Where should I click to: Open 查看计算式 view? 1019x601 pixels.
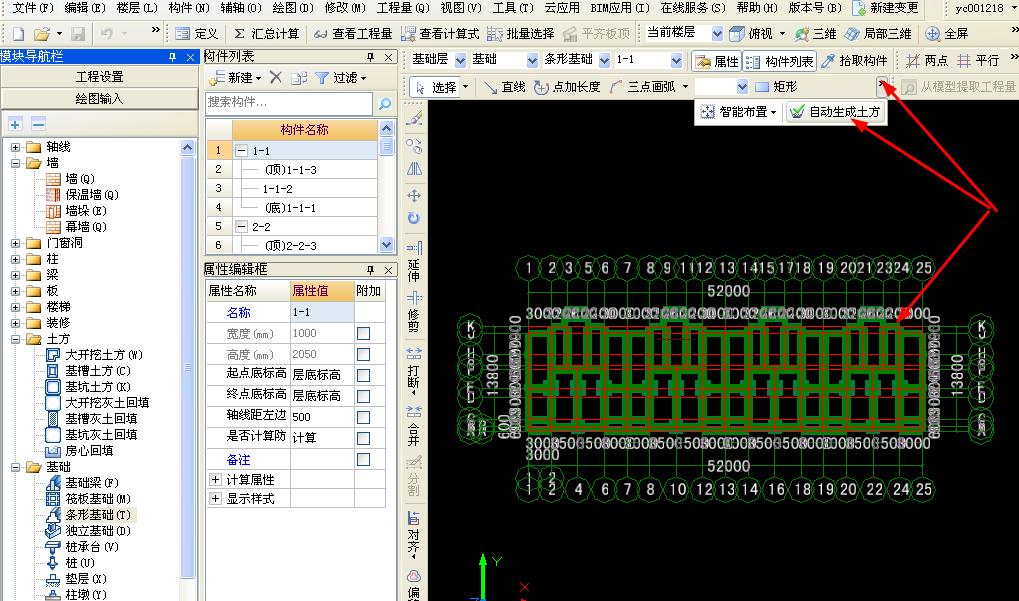pos(440,33)
